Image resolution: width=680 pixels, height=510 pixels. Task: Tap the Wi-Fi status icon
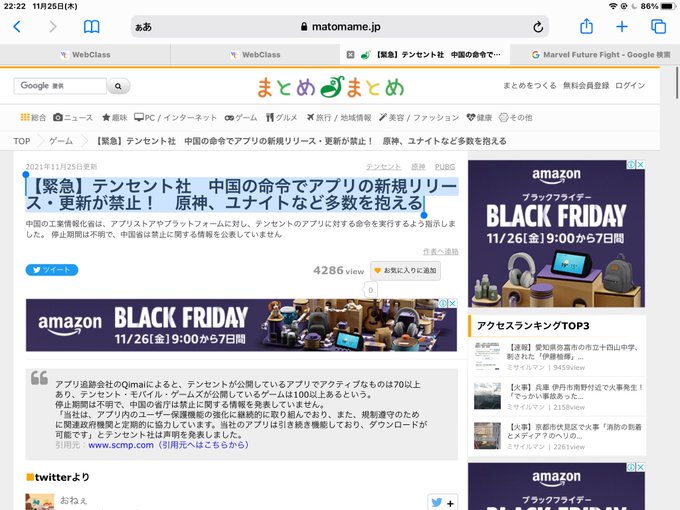point(612,6)
